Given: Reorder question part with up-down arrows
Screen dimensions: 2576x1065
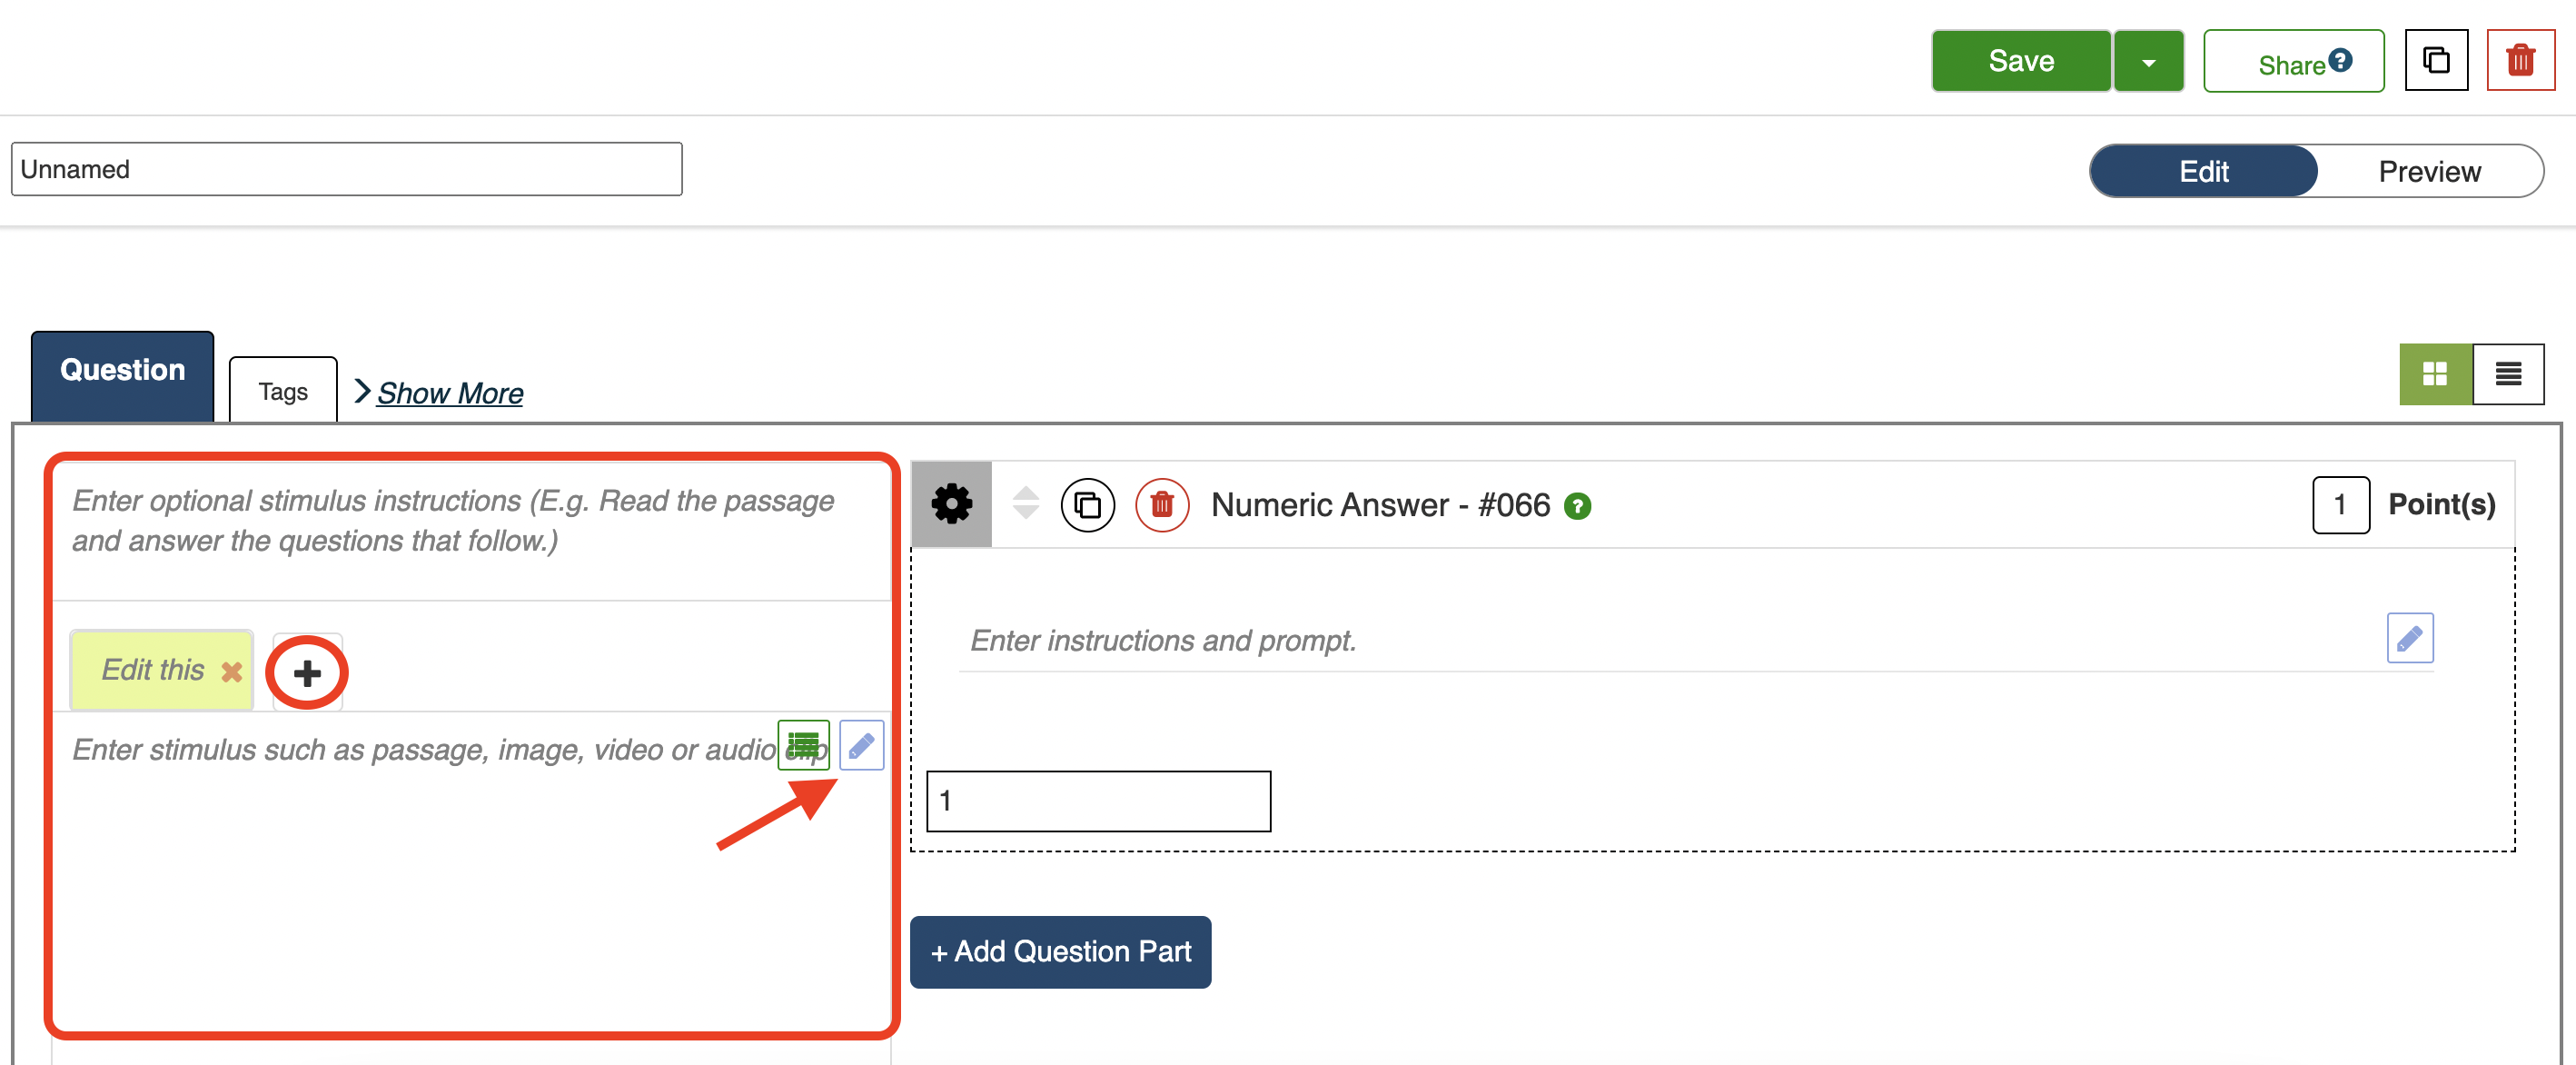Looking at the screenshot, I should pyautogui.click(x=1025, y=503).
